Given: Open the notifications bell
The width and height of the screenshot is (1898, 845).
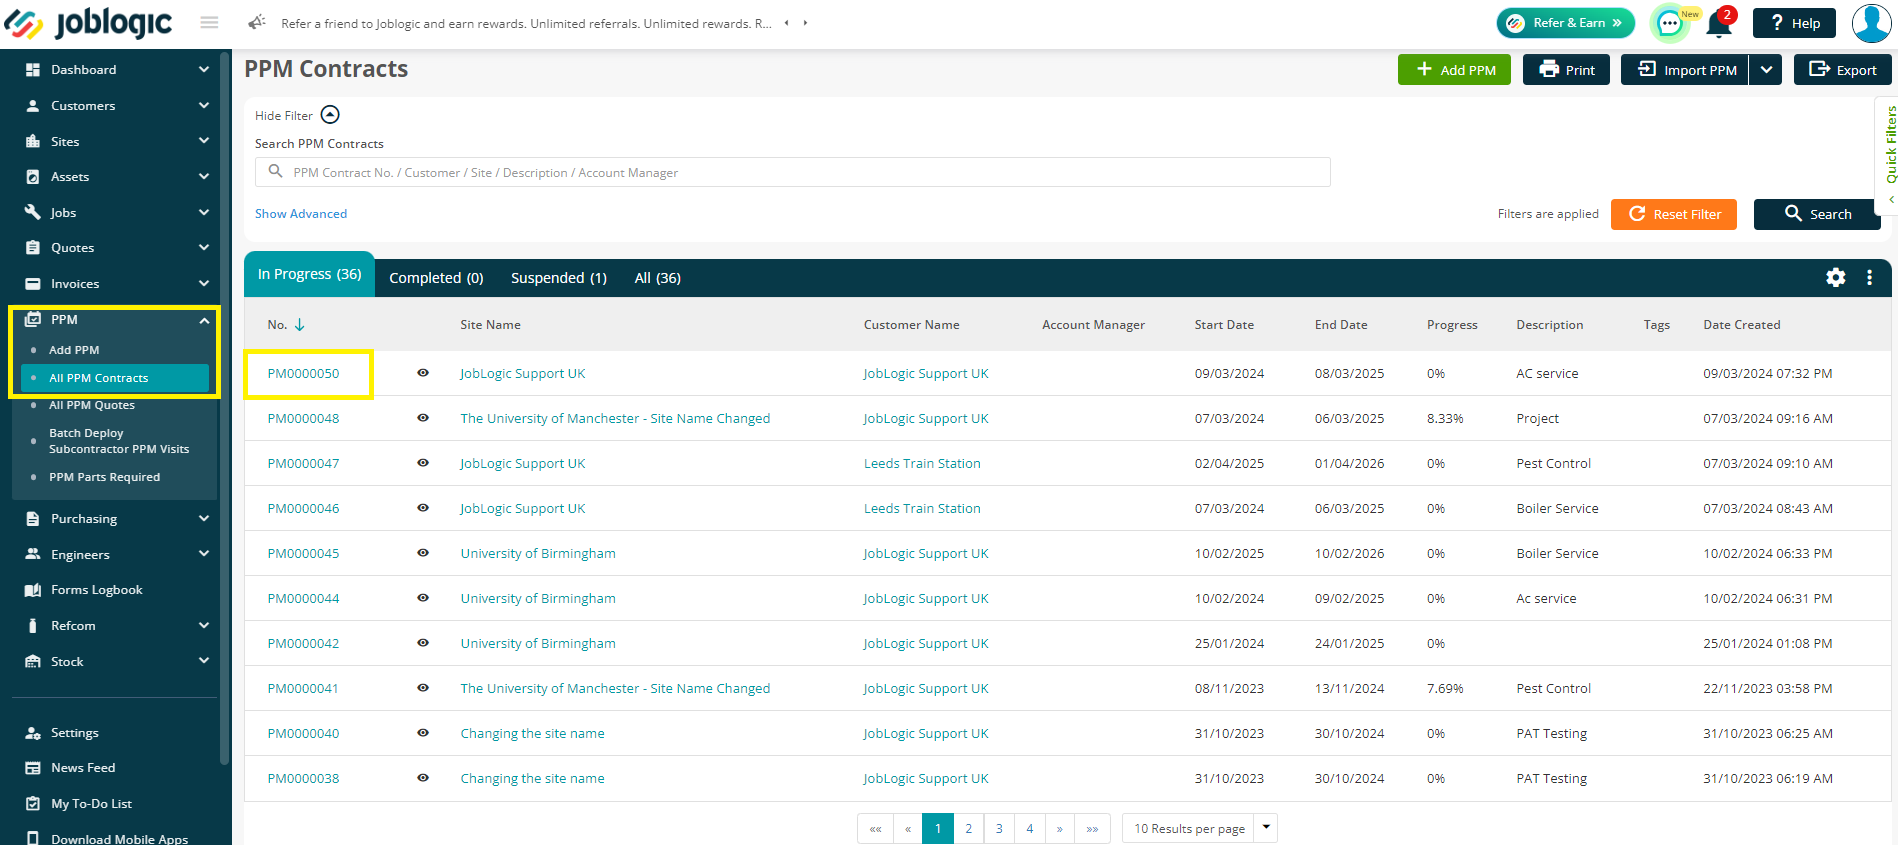Looking at the screenshot, I should point(1719,23).
